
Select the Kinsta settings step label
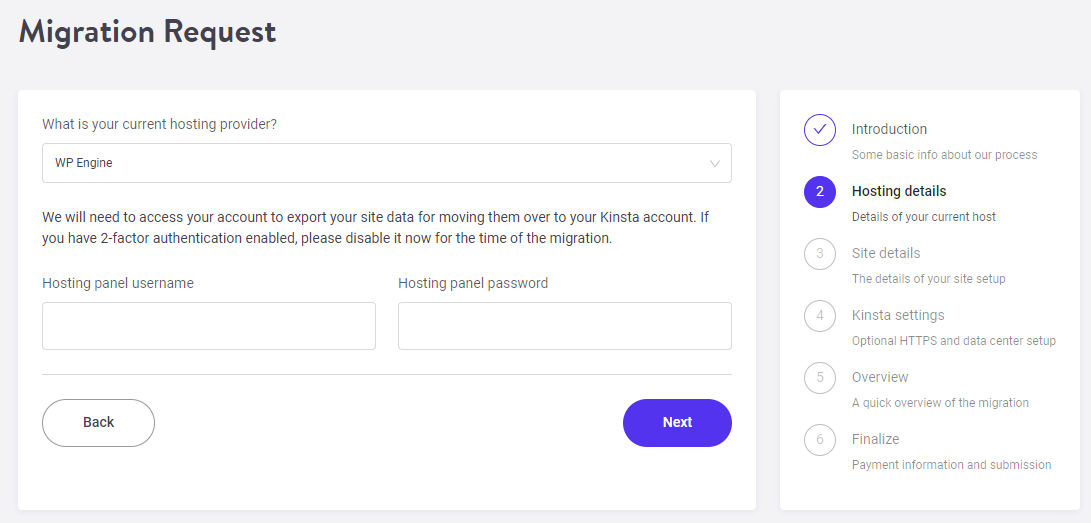pos(898,315)
